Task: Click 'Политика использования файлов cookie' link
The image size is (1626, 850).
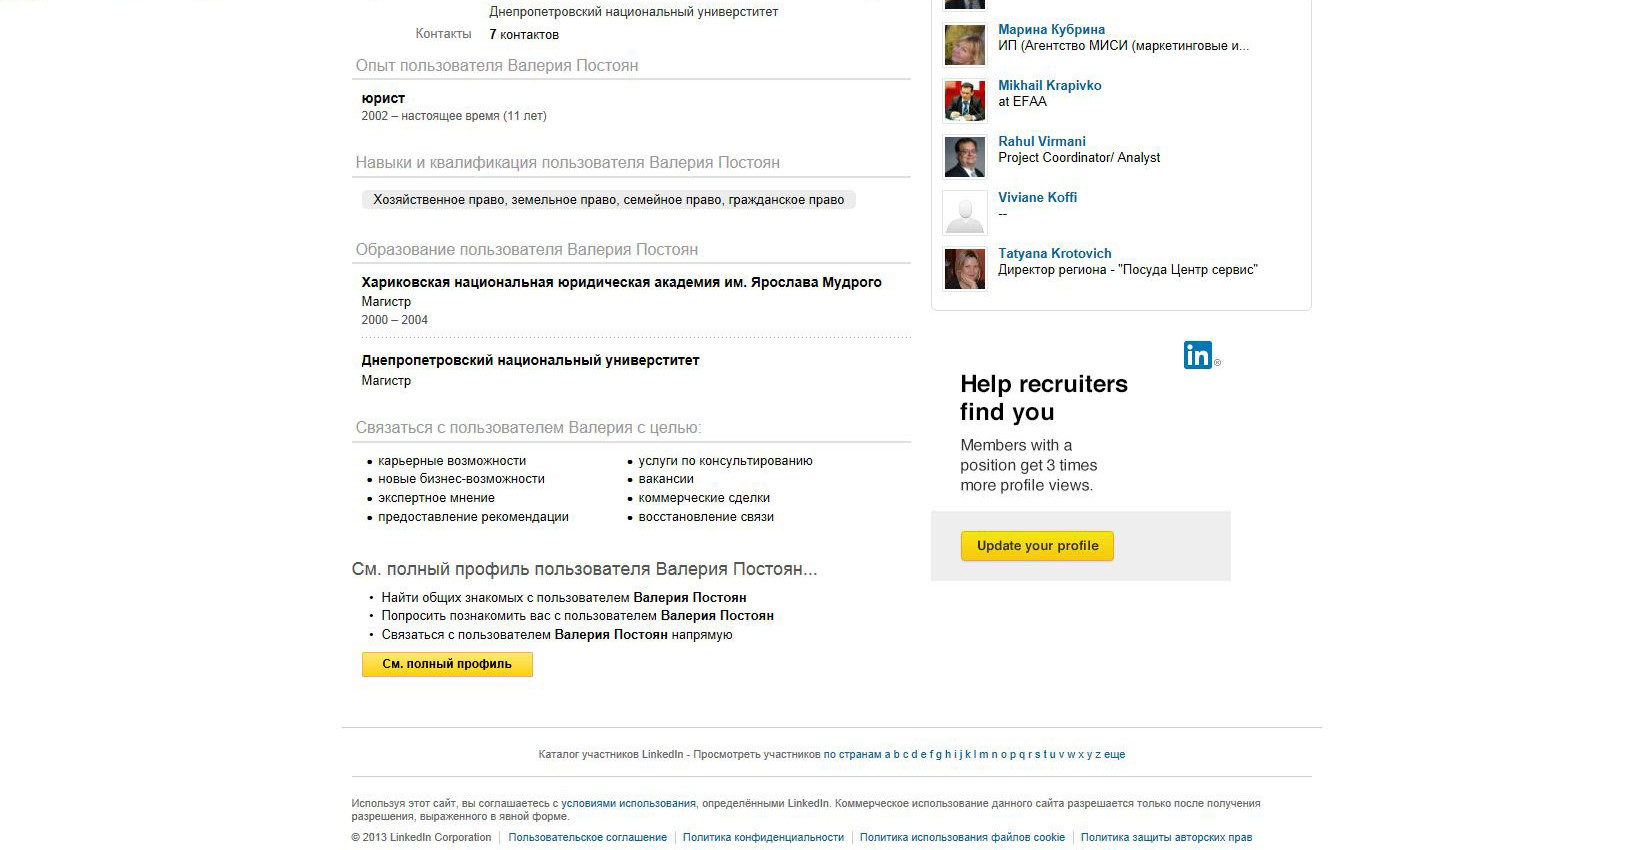Action: click(x=962, y=838)
